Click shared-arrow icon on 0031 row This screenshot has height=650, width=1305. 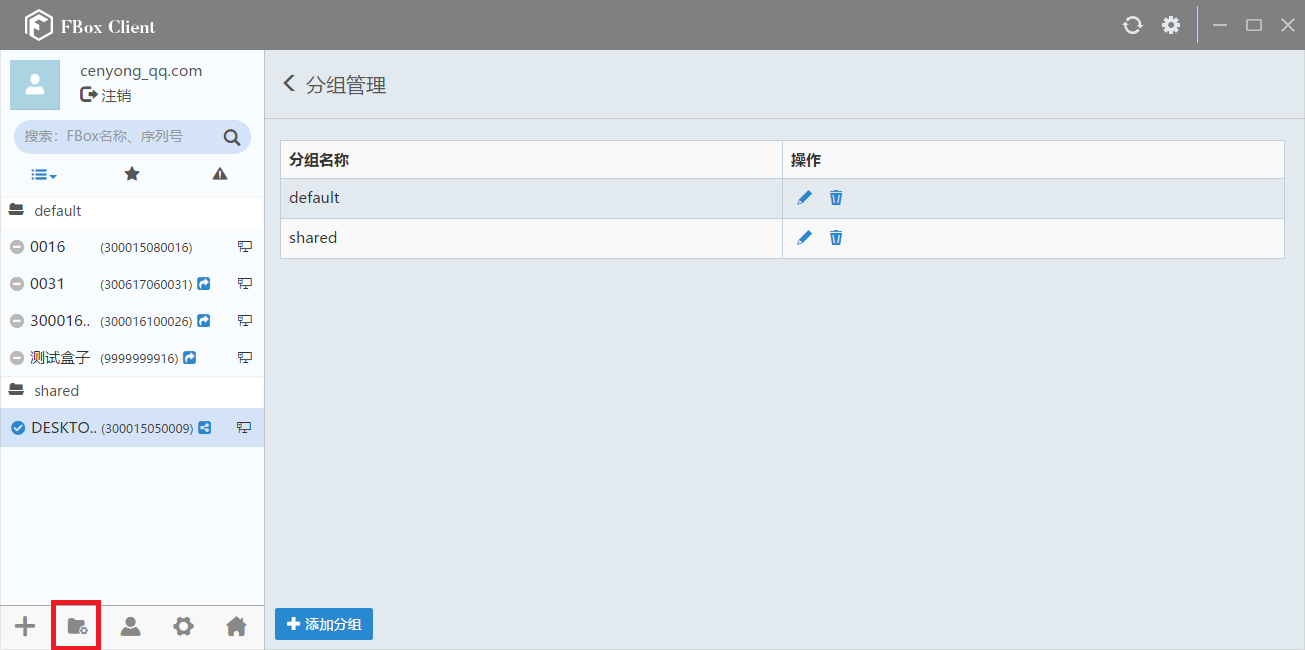[204, 284]
